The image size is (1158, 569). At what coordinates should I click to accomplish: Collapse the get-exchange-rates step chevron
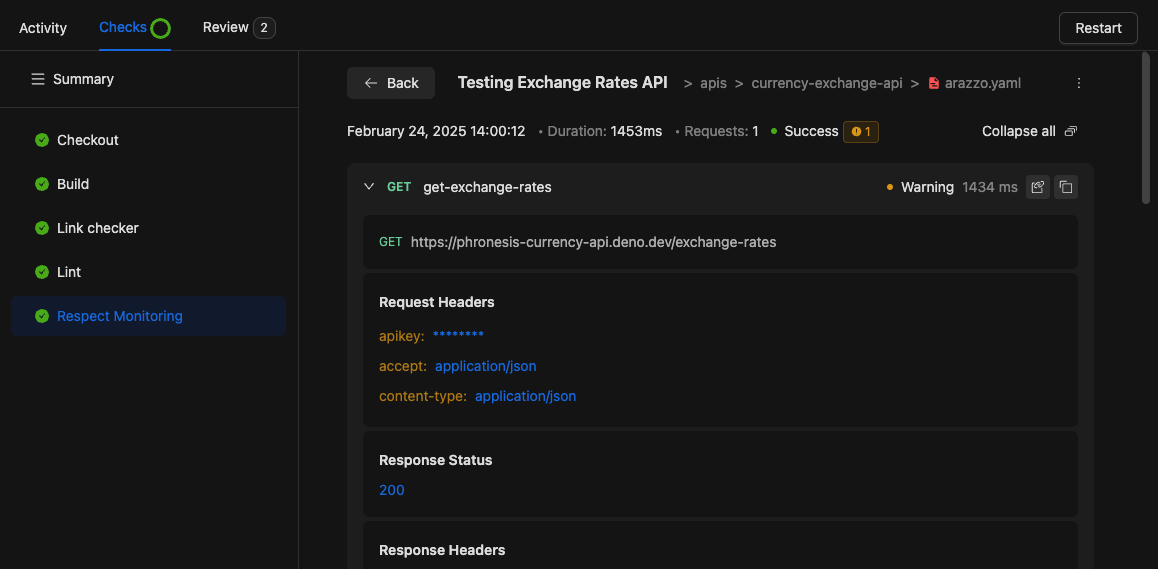point(369,187)
